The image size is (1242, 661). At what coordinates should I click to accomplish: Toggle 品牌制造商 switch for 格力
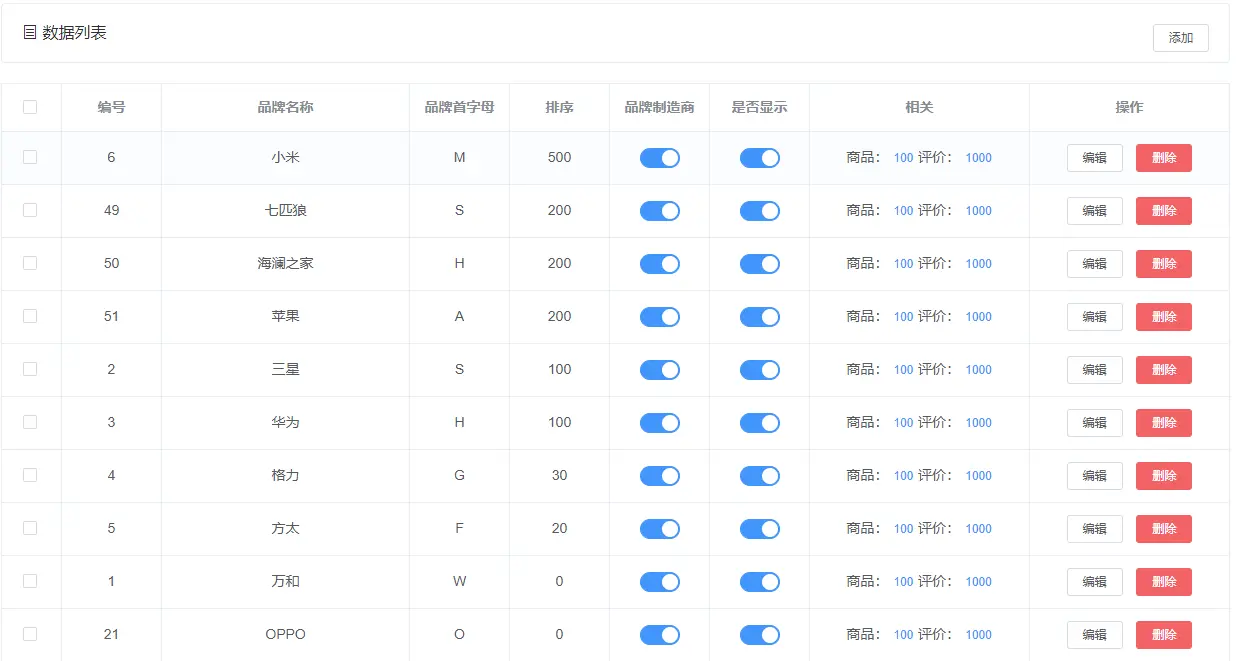pos(660,476)
